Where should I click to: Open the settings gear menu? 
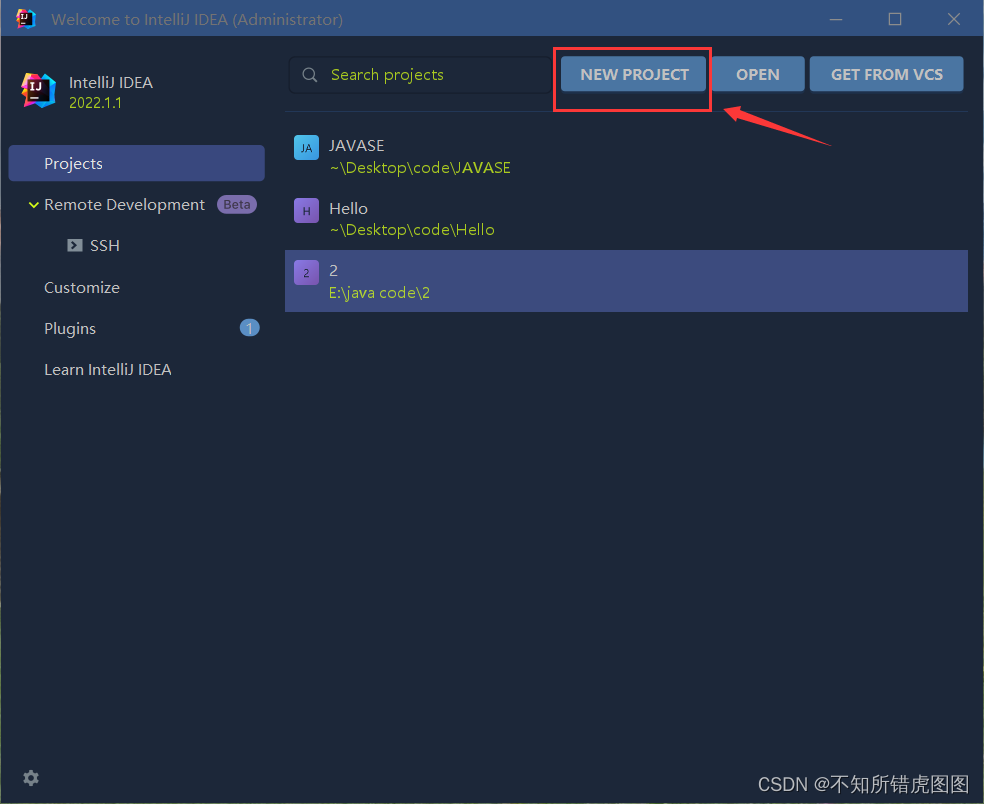coord(31,778)
